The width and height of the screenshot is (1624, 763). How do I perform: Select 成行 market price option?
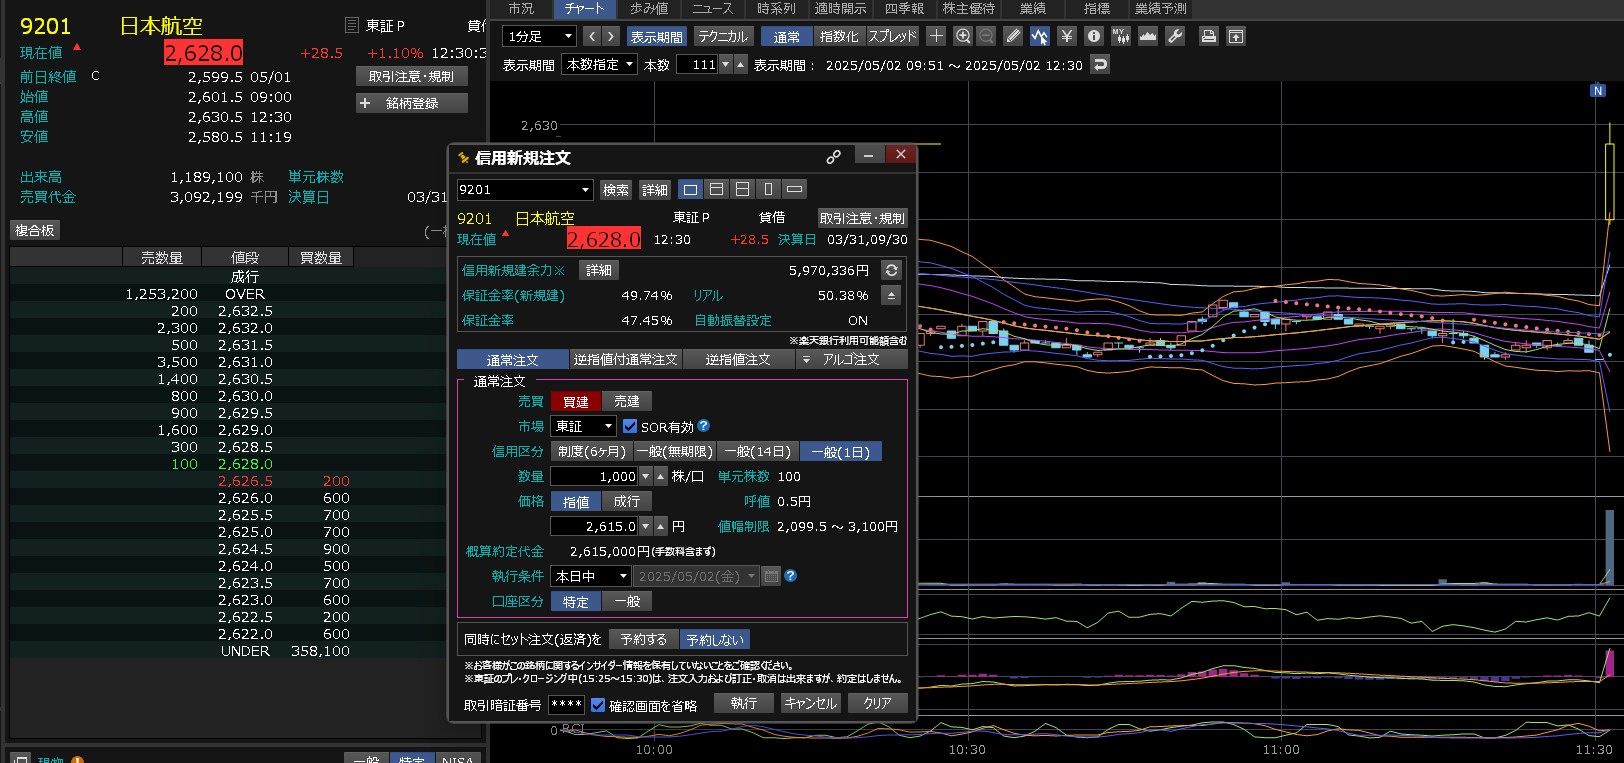(627, 501)
